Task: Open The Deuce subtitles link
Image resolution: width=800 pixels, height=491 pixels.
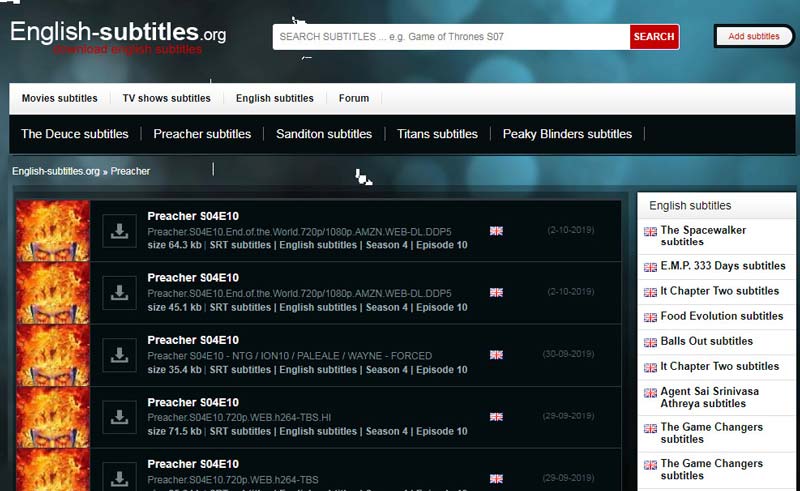Action: pyautogui.click(x=75, y=134)
